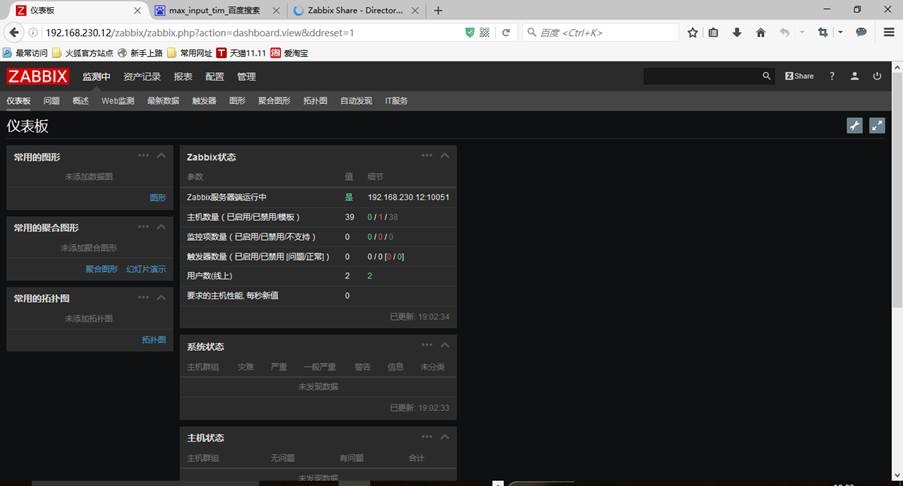Open the 主机状态 widget options dots
Image resolution: width=903 pixels, height=486 pixels.
click(427, 436)
